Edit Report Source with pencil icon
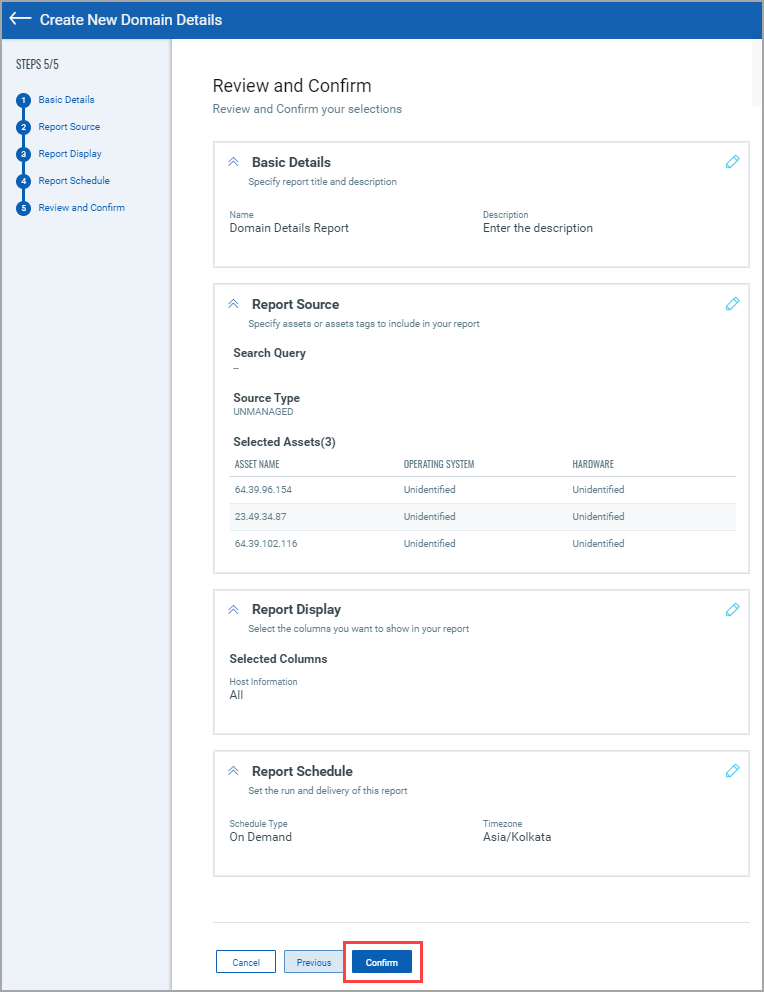 click(732, 304)
